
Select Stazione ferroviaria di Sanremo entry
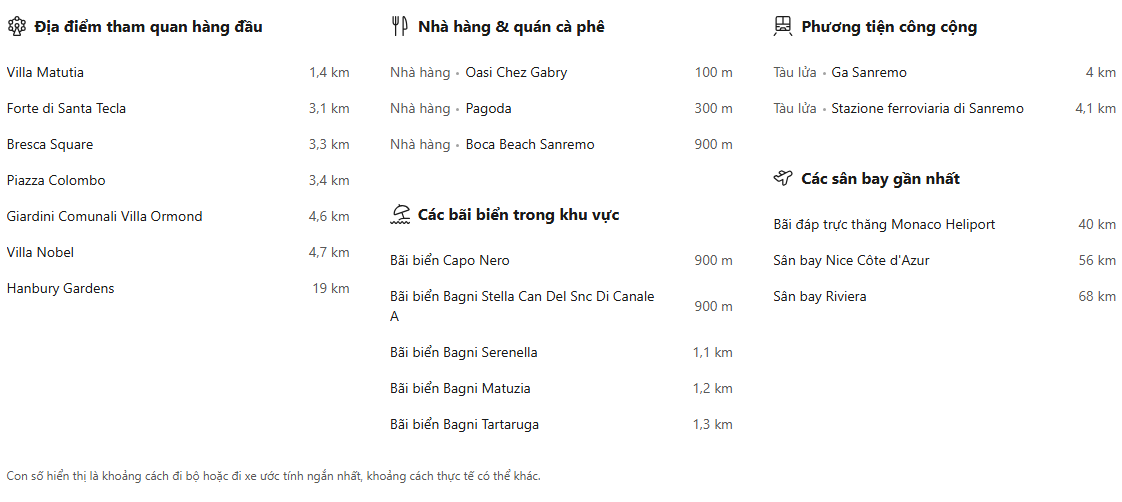(x=927, y=109)
